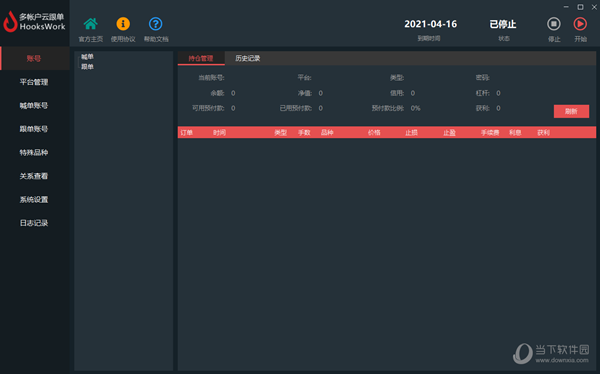Open 日志记录 in the sidebar
The height and width of the screenshot is (374, 600).
pyautogui.click(x=34, y=223)
